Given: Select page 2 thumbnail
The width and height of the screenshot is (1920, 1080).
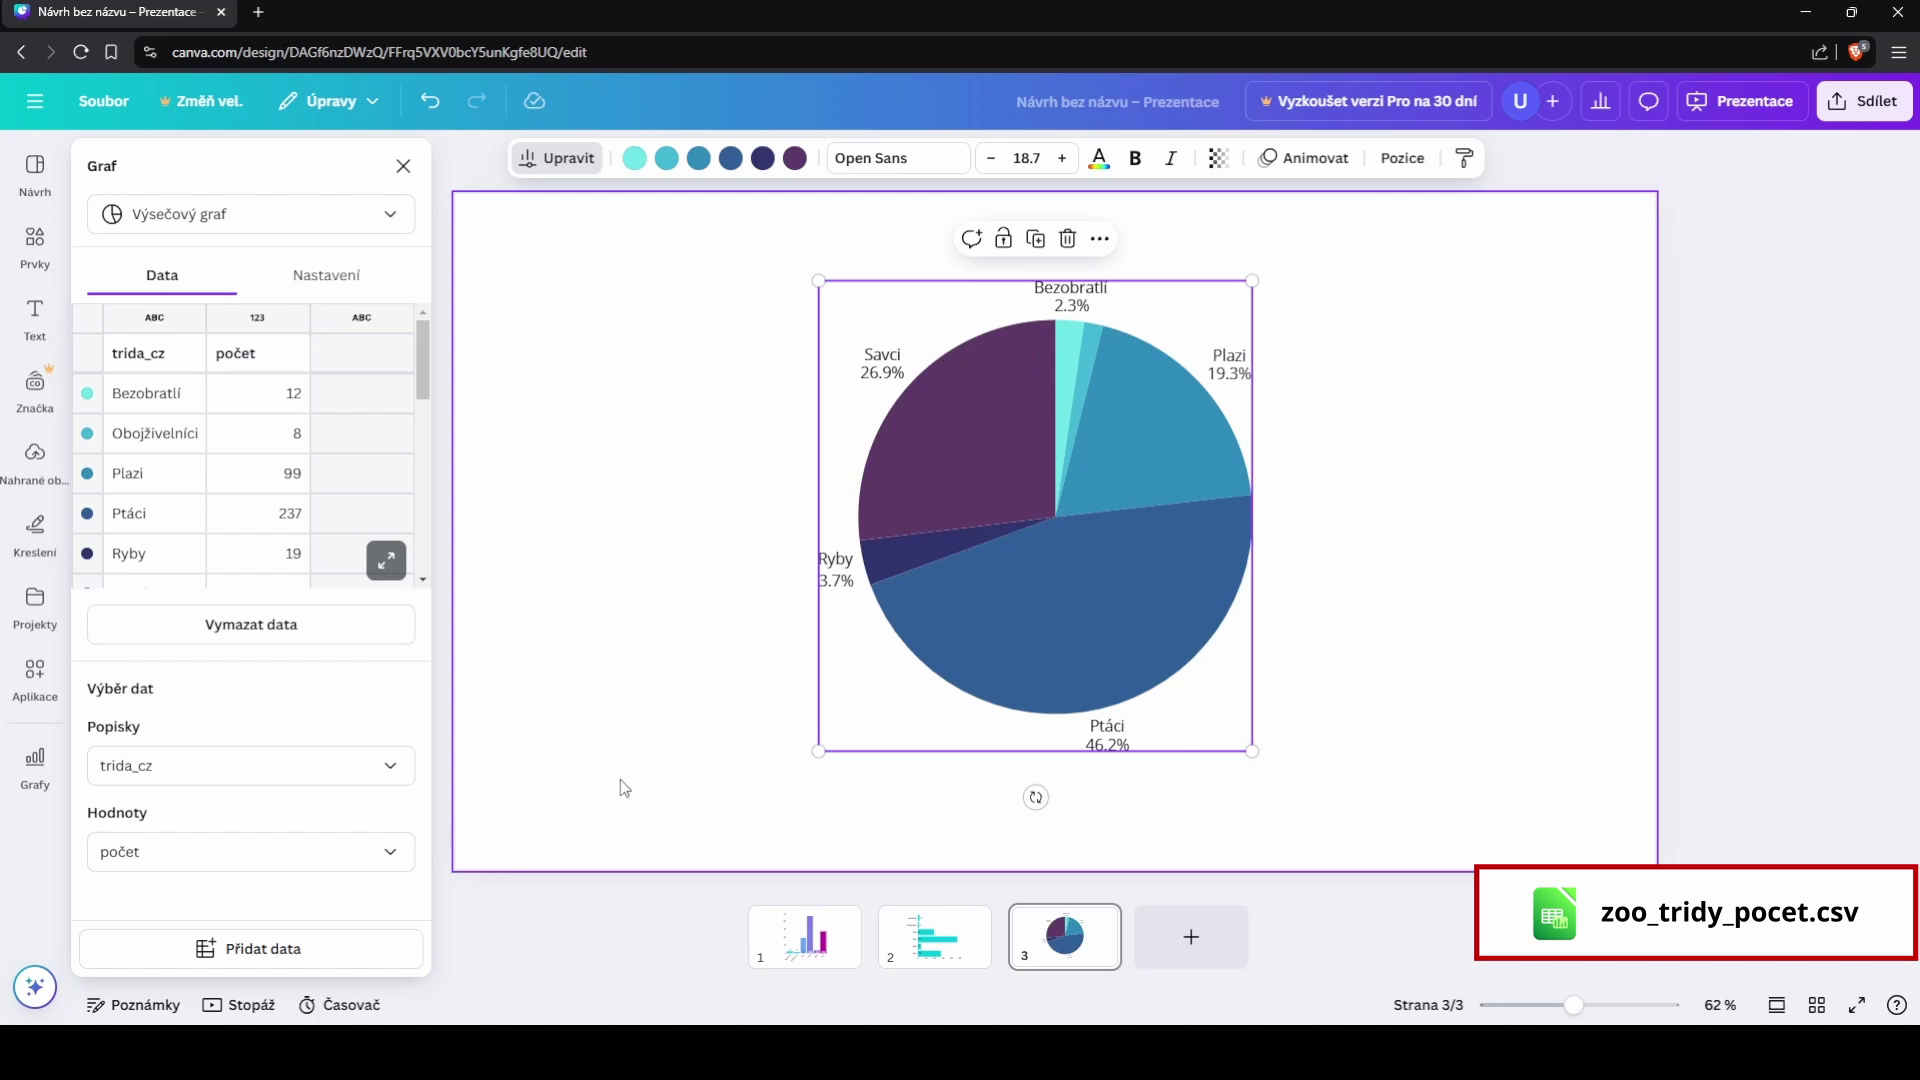Looking at the screenshot, I should click(935, 937).
